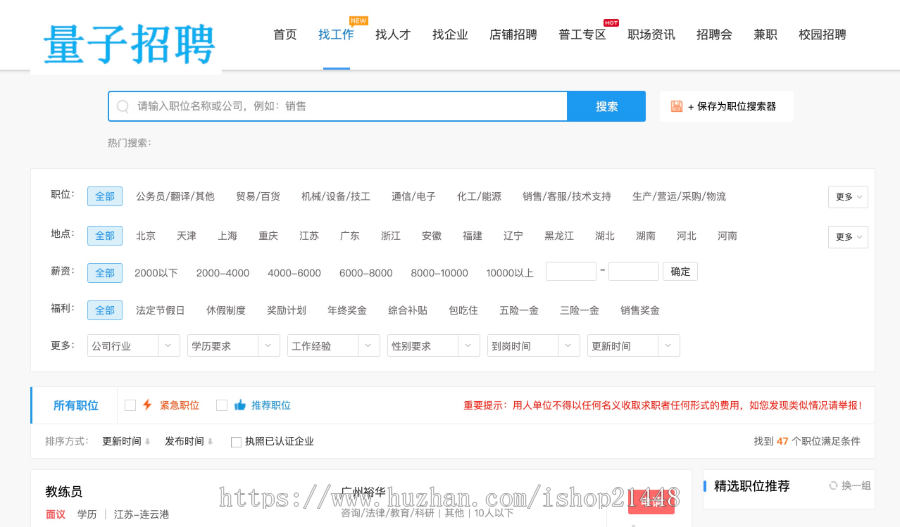The width and height of the screenshot is (900, 527).
Task: Click the sort arrow beside 更新时间
Action: (x=148, y=441)
